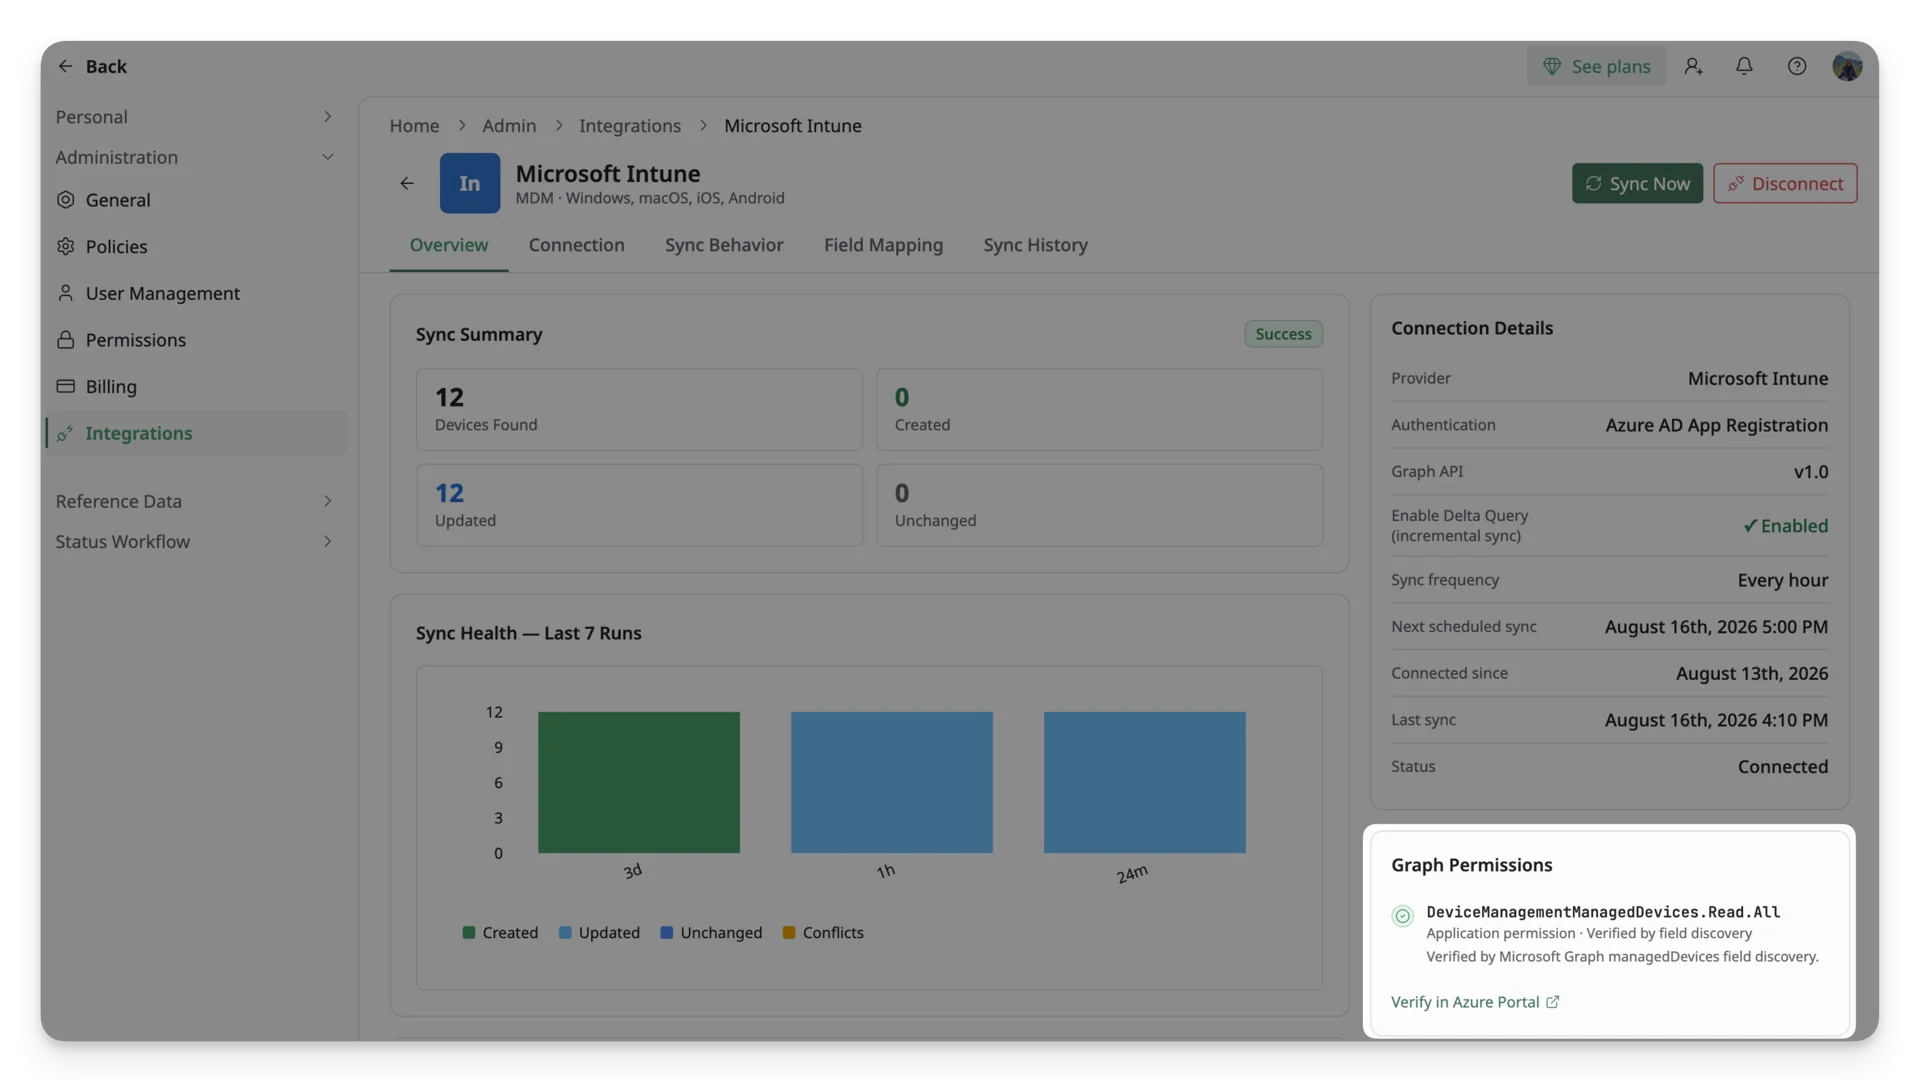
Task: Click the 12 Updated card
Action: [639, 505]
